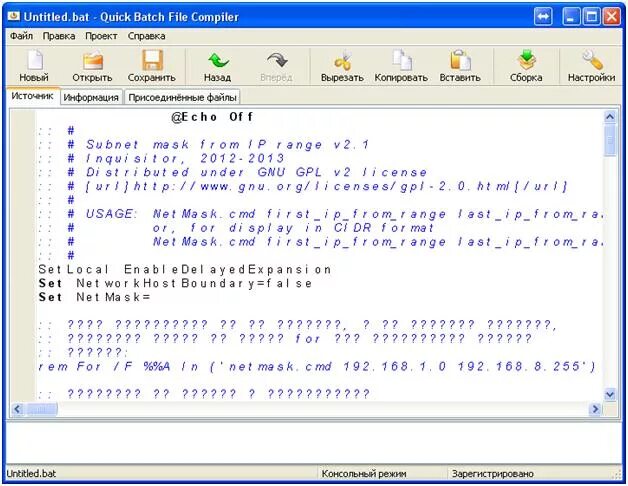
Task: Click the gnu.org licenses URL line
Action: click(326, 186)
